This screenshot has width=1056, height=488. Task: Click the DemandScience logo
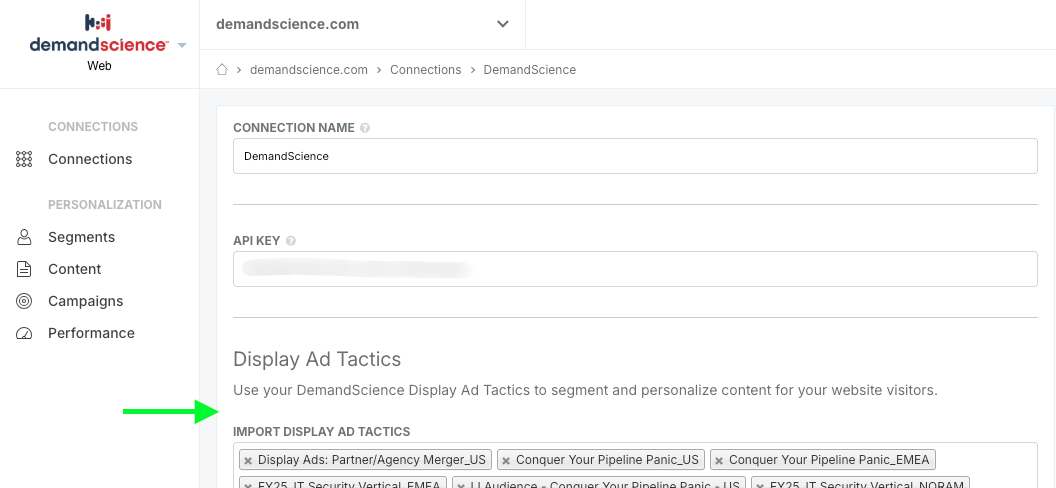click(98, 34)
